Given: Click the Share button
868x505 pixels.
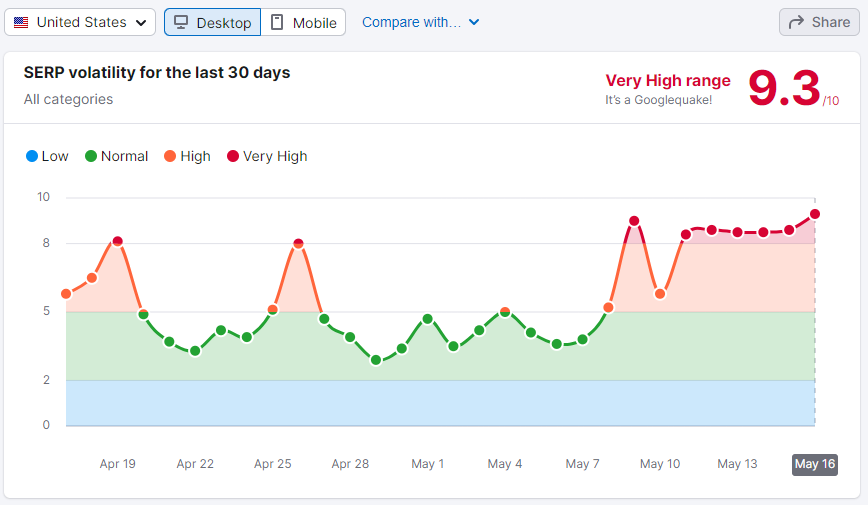Looking at the screenshot, I should pos(819,22).
